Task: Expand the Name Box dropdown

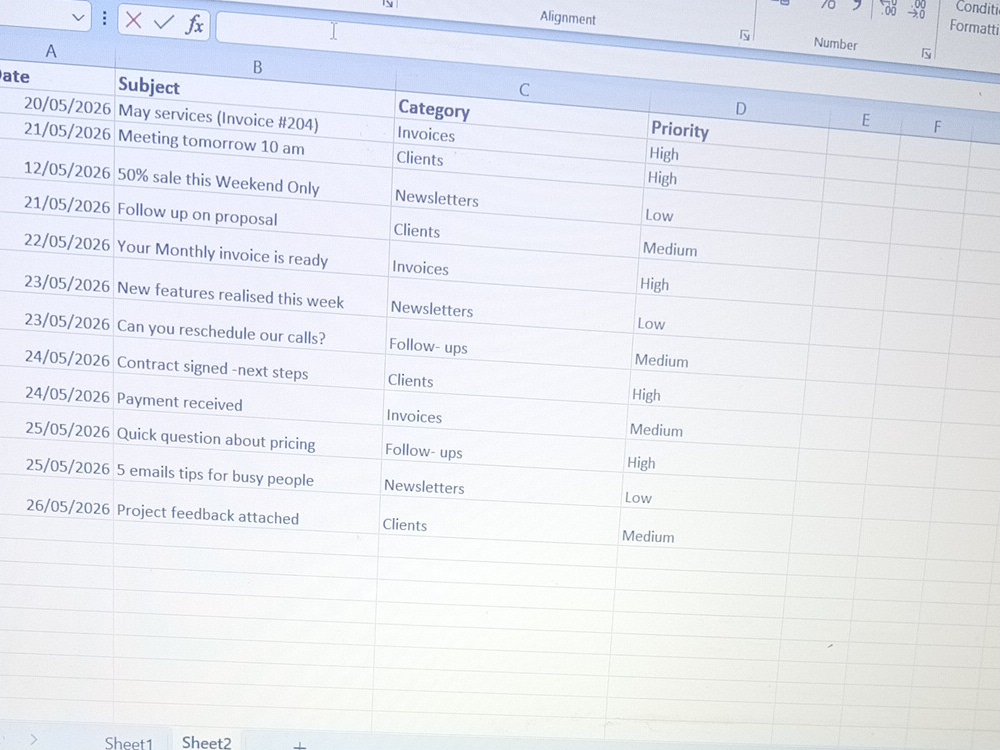Action: pos(78,17)
